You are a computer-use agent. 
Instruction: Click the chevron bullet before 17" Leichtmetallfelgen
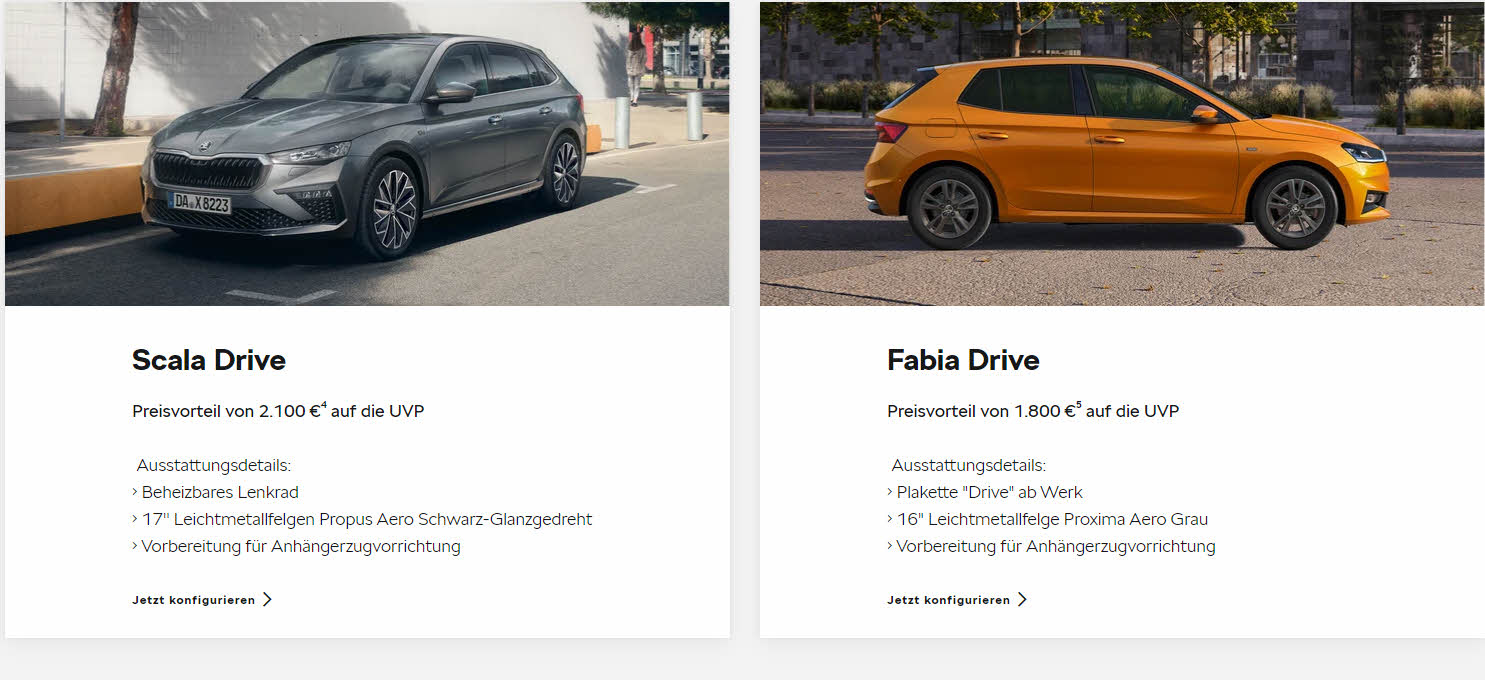click(x=135, y=519)
